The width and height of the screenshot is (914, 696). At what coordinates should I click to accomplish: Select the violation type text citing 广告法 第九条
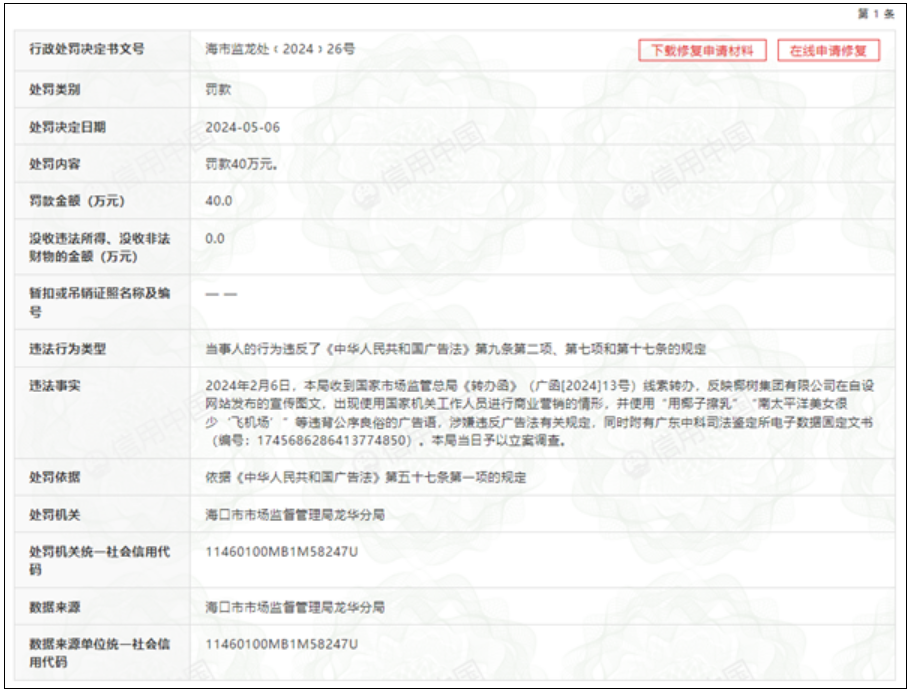(455, 349)
